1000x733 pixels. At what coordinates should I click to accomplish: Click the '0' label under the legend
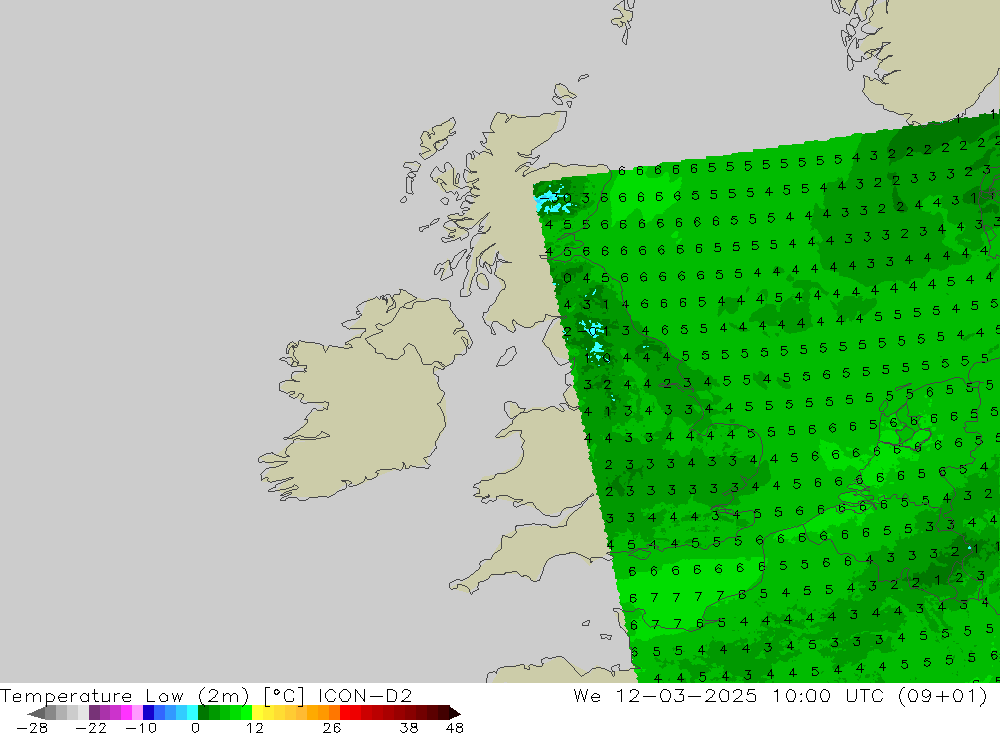coord(196,728)
